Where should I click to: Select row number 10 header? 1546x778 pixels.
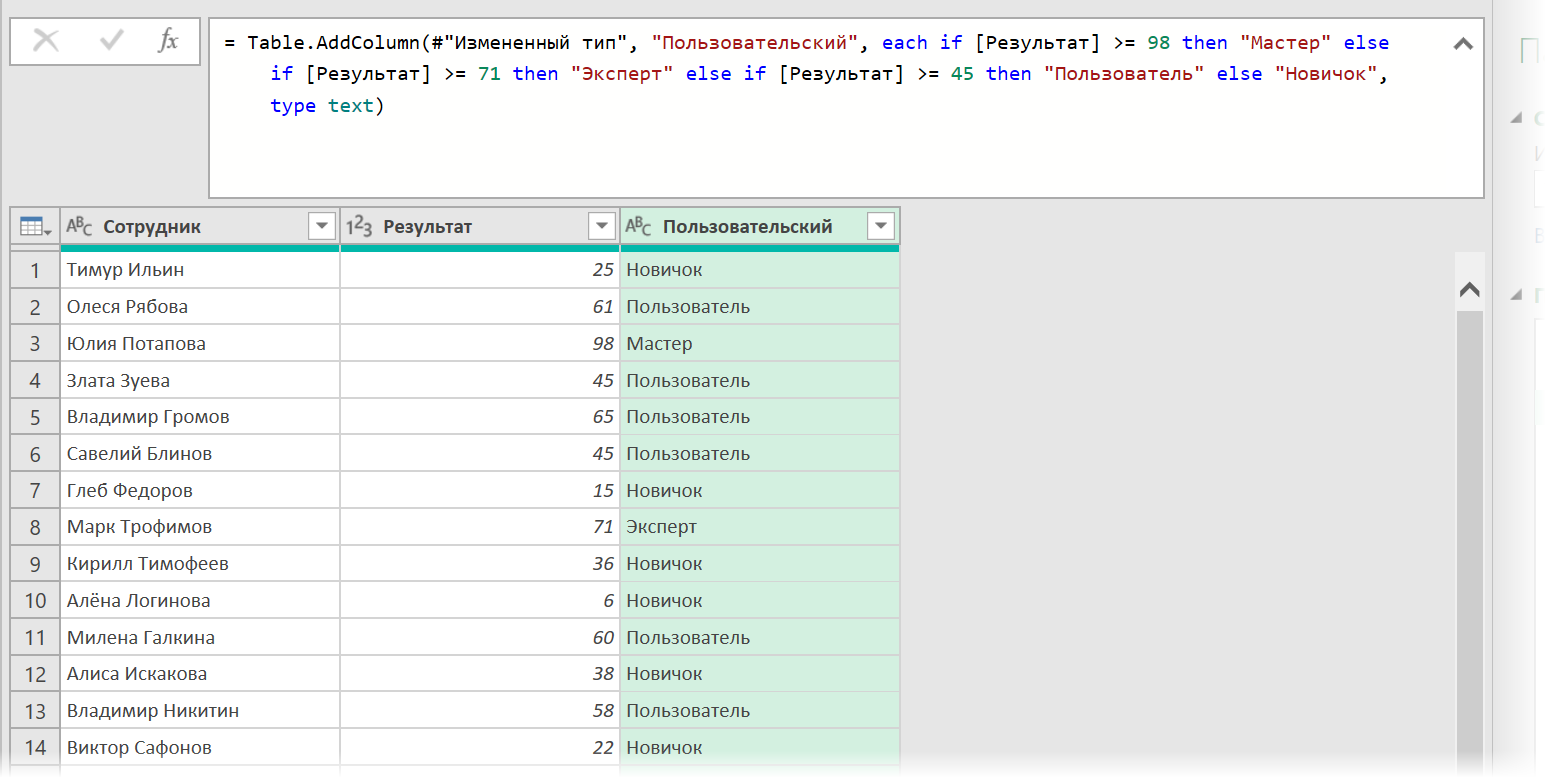point(35,601)
